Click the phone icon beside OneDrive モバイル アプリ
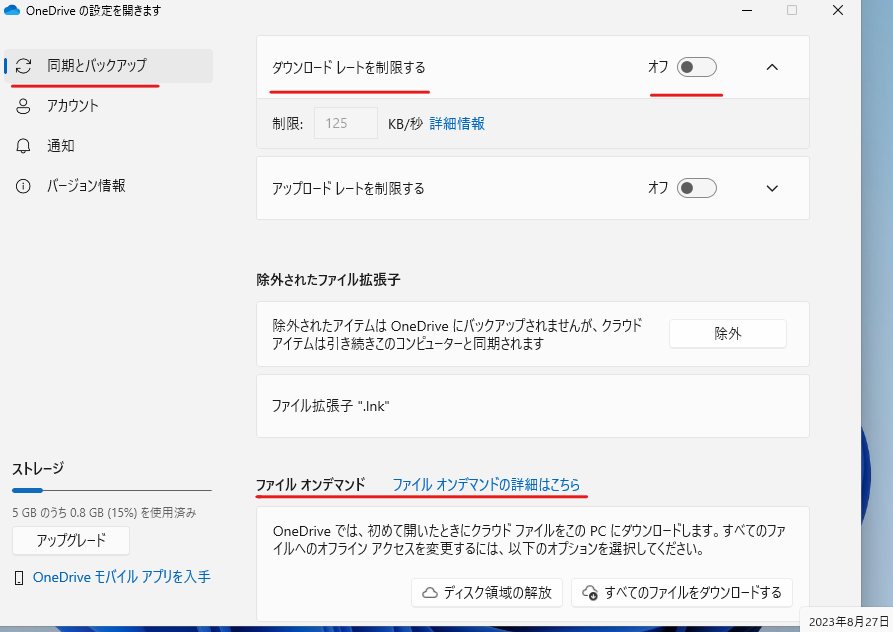 [19, 578]
